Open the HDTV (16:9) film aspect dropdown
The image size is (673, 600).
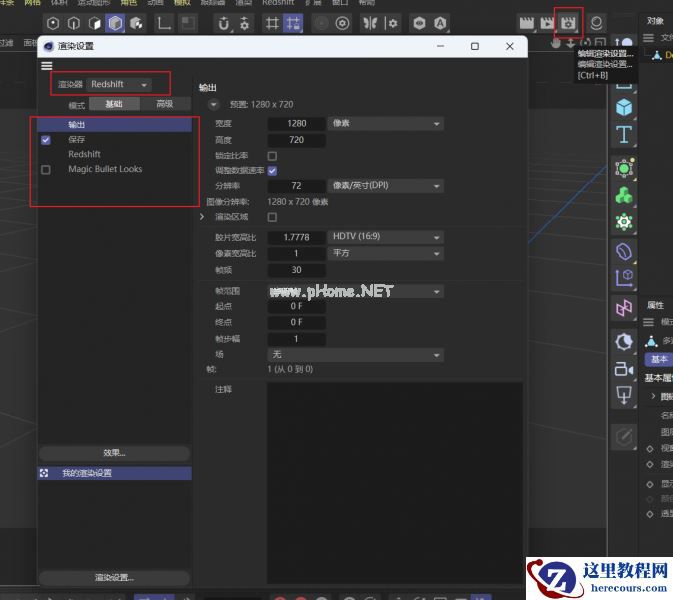pyautogui.click(x=386, y=237)
